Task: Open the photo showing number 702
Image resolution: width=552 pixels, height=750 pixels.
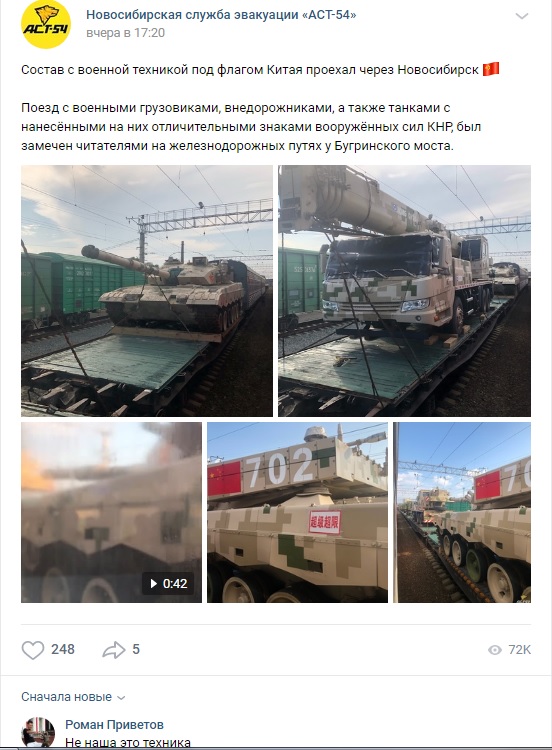Action: tap(297, 512)
